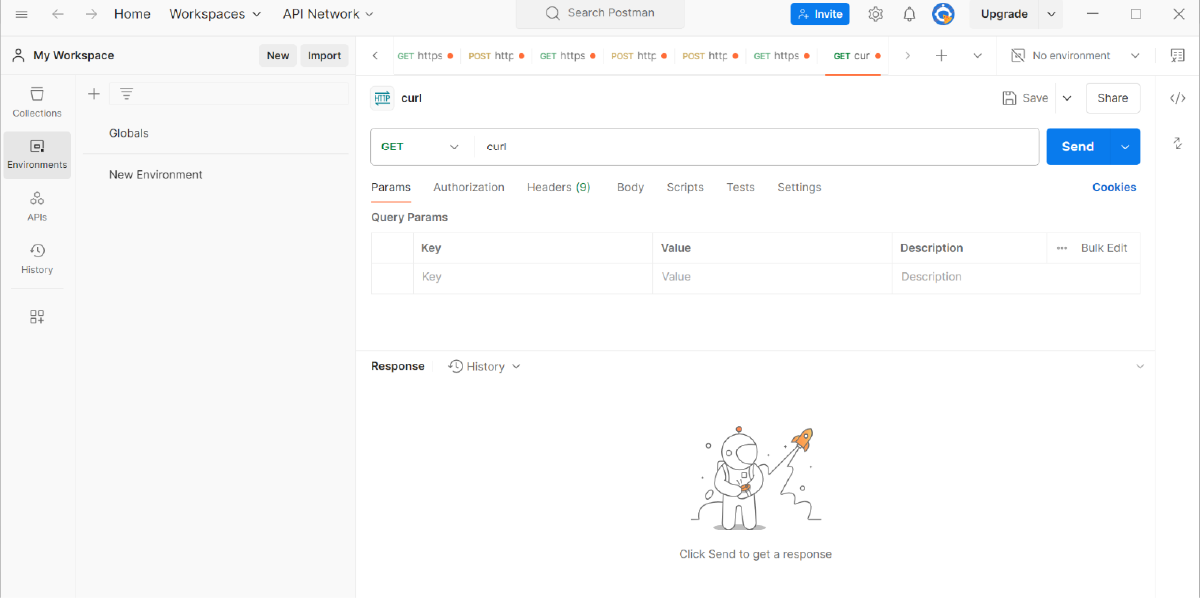Open the No environment selector

1075,56
